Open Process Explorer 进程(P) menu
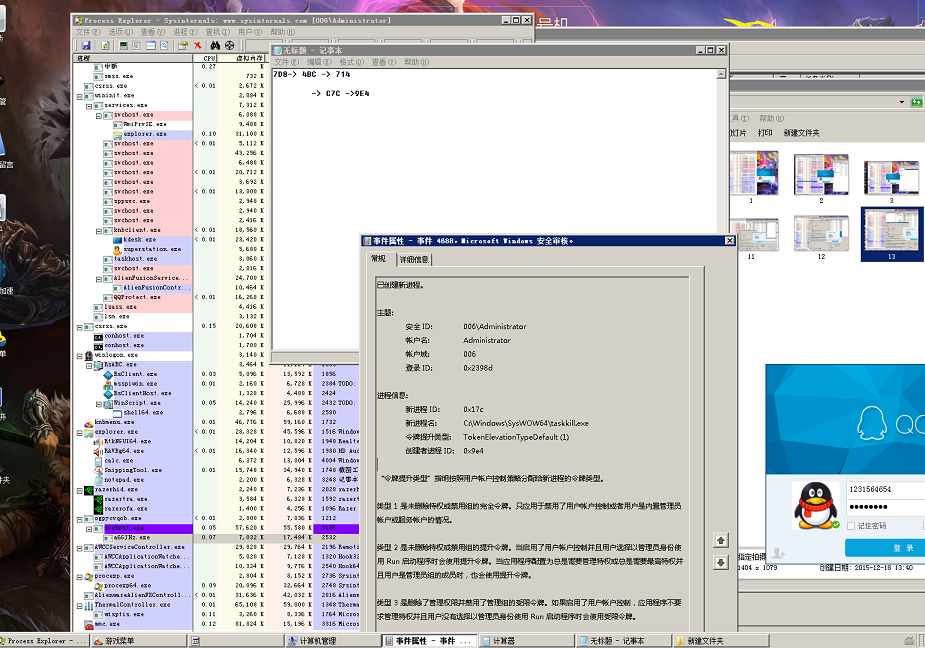The width and height of the screenshot is (925, 648). point(185,32)
